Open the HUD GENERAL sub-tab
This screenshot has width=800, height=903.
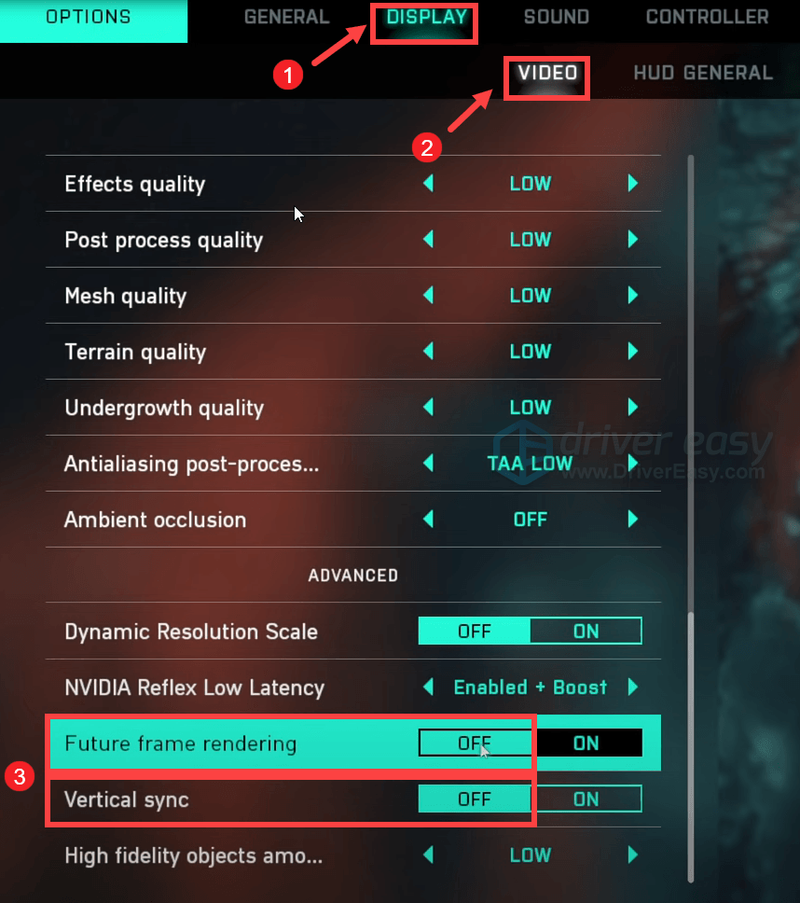(703, 73)
